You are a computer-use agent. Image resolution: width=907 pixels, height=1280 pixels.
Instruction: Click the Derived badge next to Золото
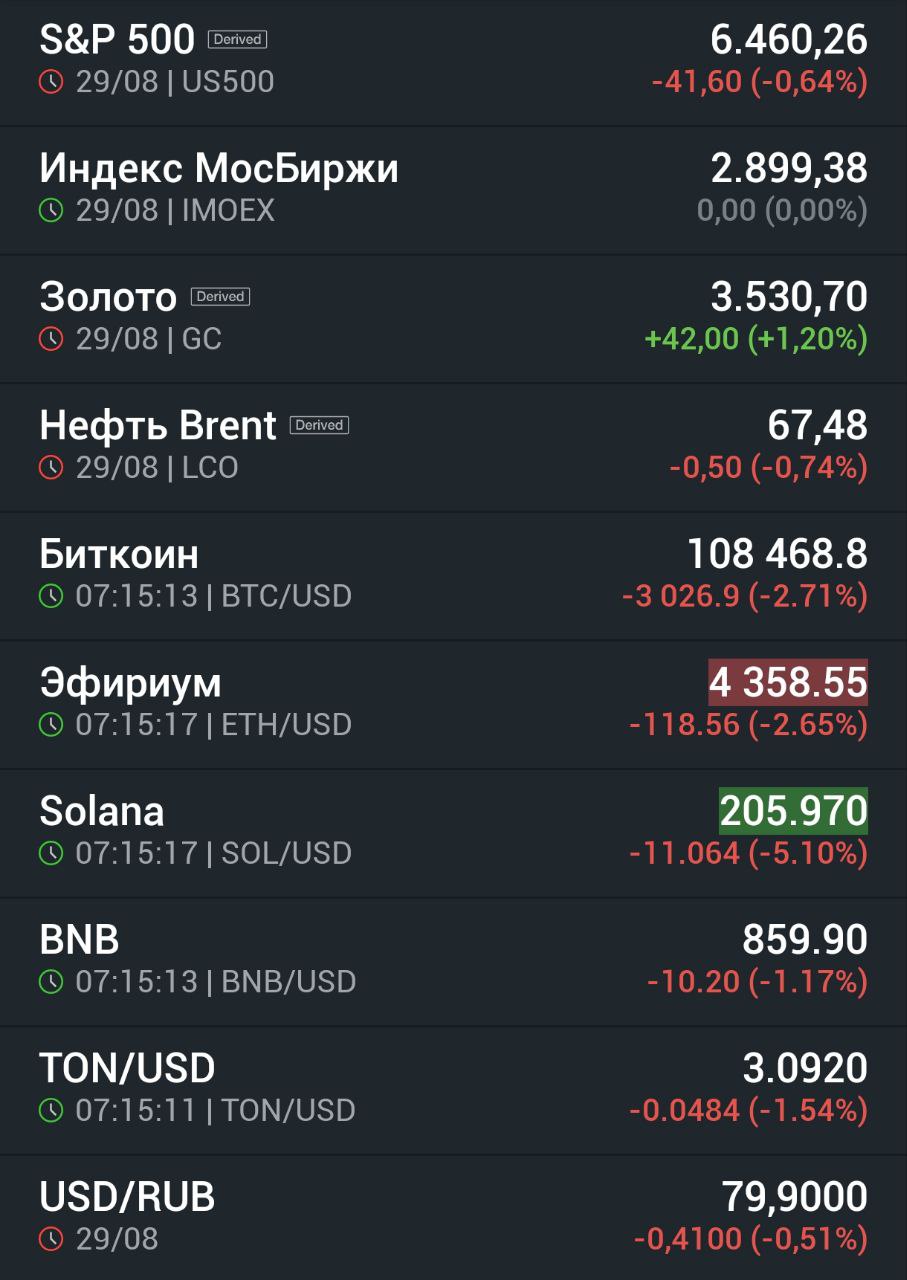pos(220,297)
